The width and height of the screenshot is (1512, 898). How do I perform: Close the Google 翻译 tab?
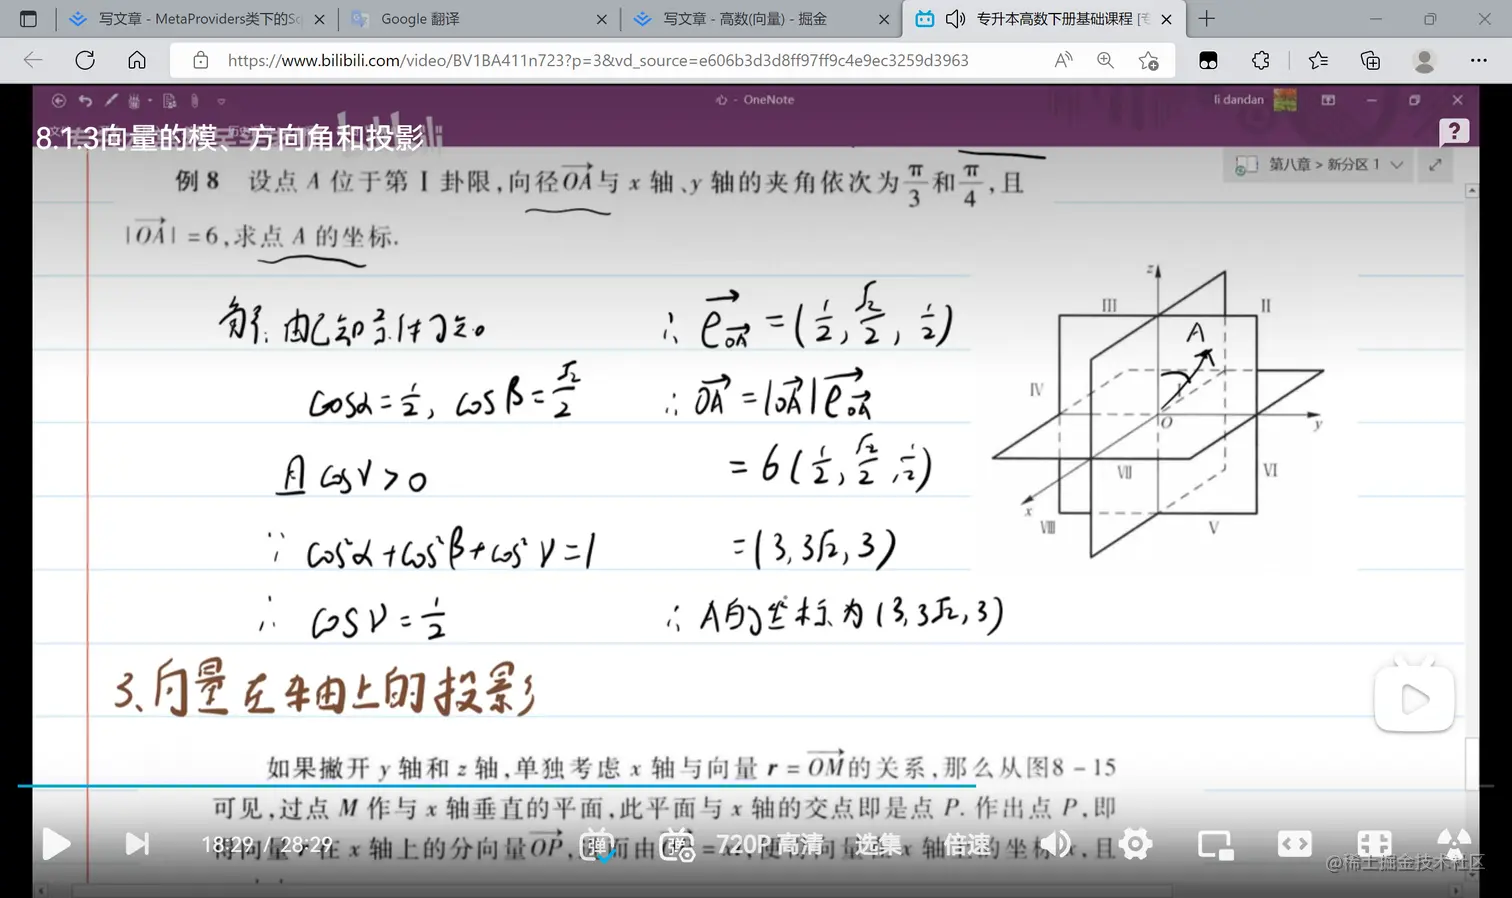[601, 19]
